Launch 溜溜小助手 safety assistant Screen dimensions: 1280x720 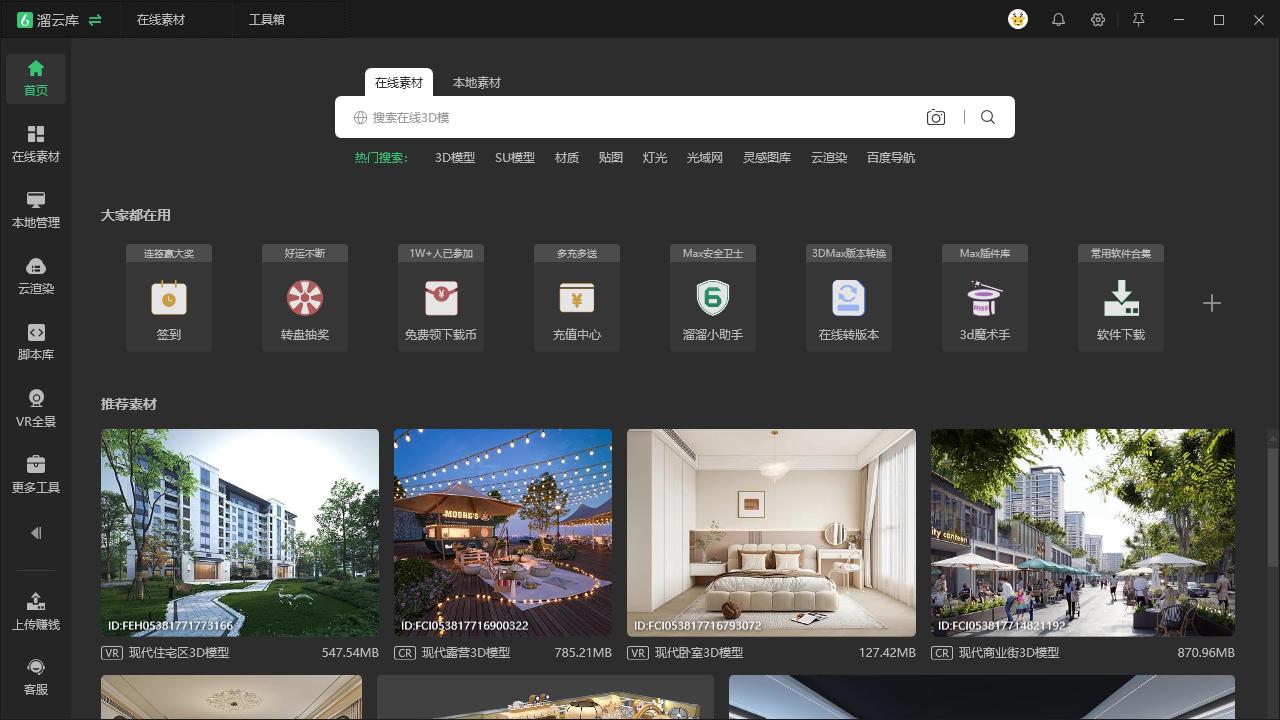pyautogui.click(x=712, y=300)
